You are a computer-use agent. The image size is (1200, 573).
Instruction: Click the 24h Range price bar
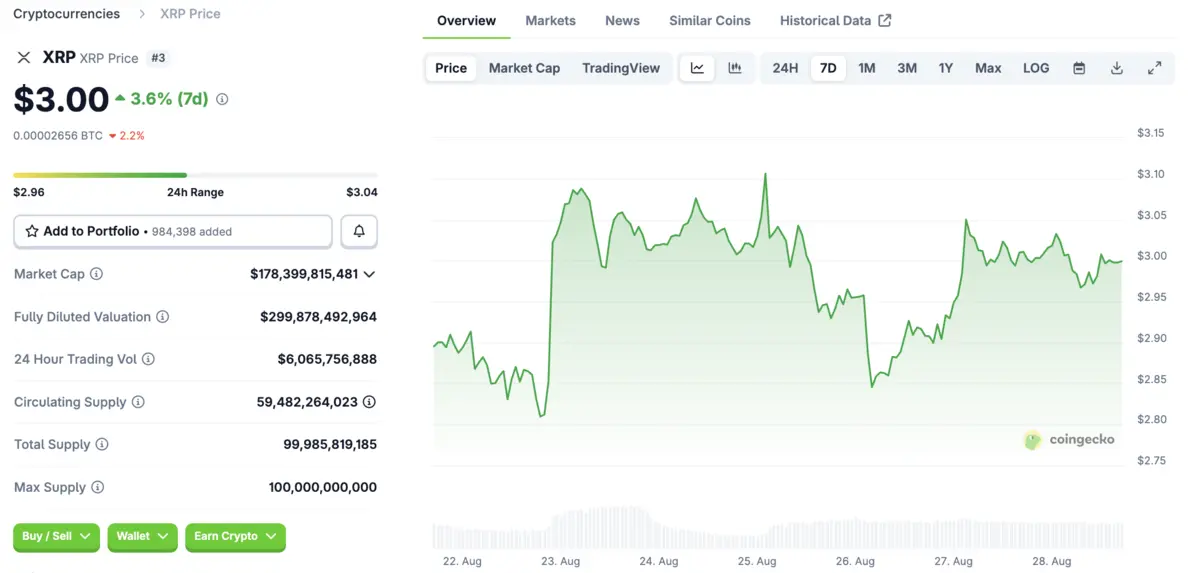195,175
